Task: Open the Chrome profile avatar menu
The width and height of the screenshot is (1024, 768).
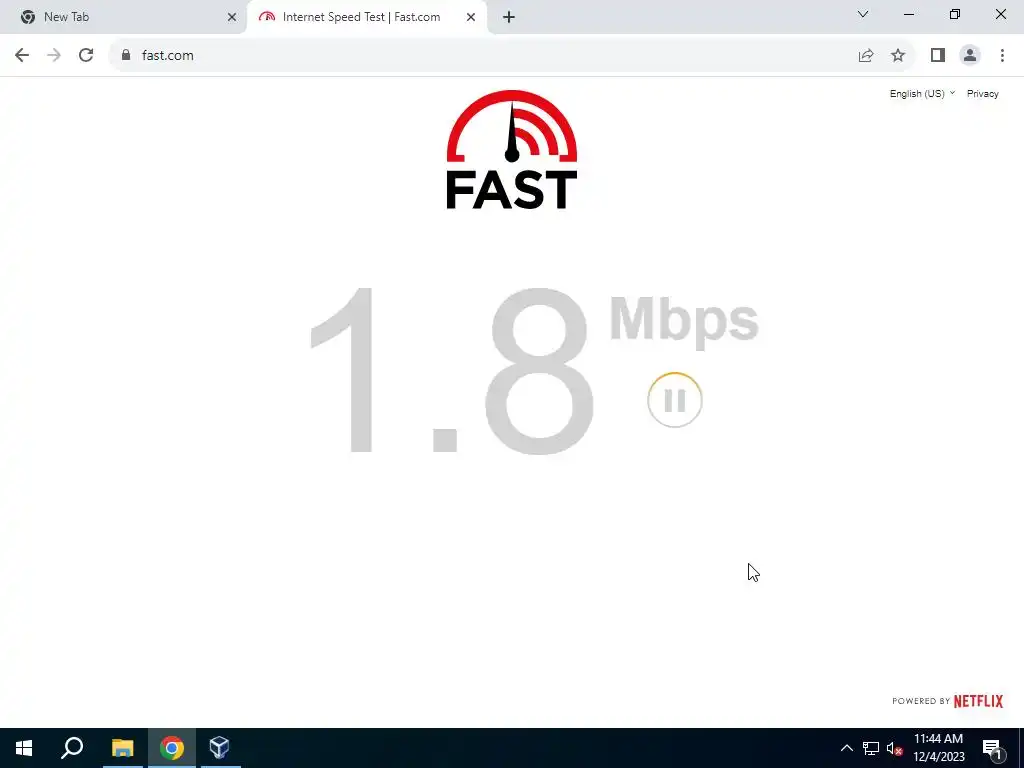Action: (970, 56)
